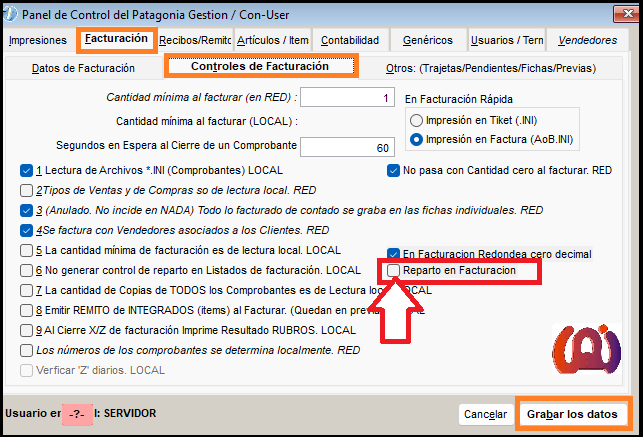Viewport: 643px width, 437px height.
Task: Enable cantidad de Copias de TODOS checkbox
Action: coord(26,291)
